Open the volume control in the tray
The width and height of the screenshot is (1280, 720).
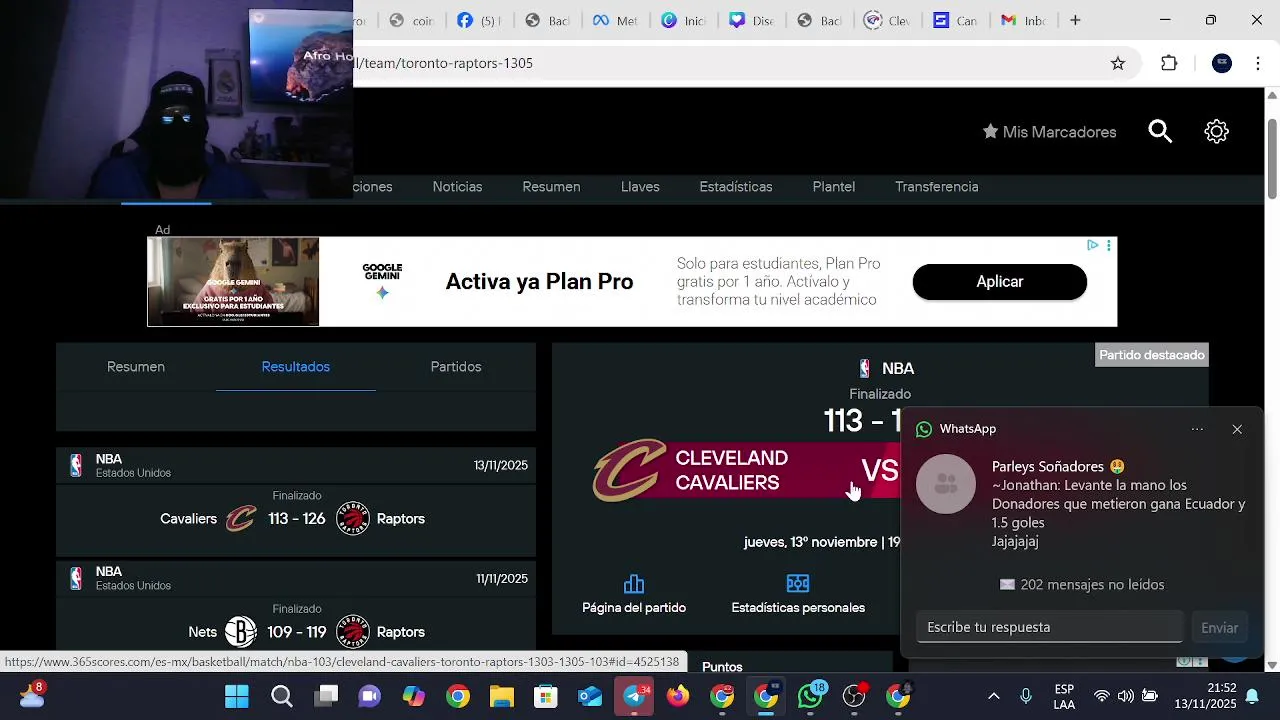point(1126,696)
